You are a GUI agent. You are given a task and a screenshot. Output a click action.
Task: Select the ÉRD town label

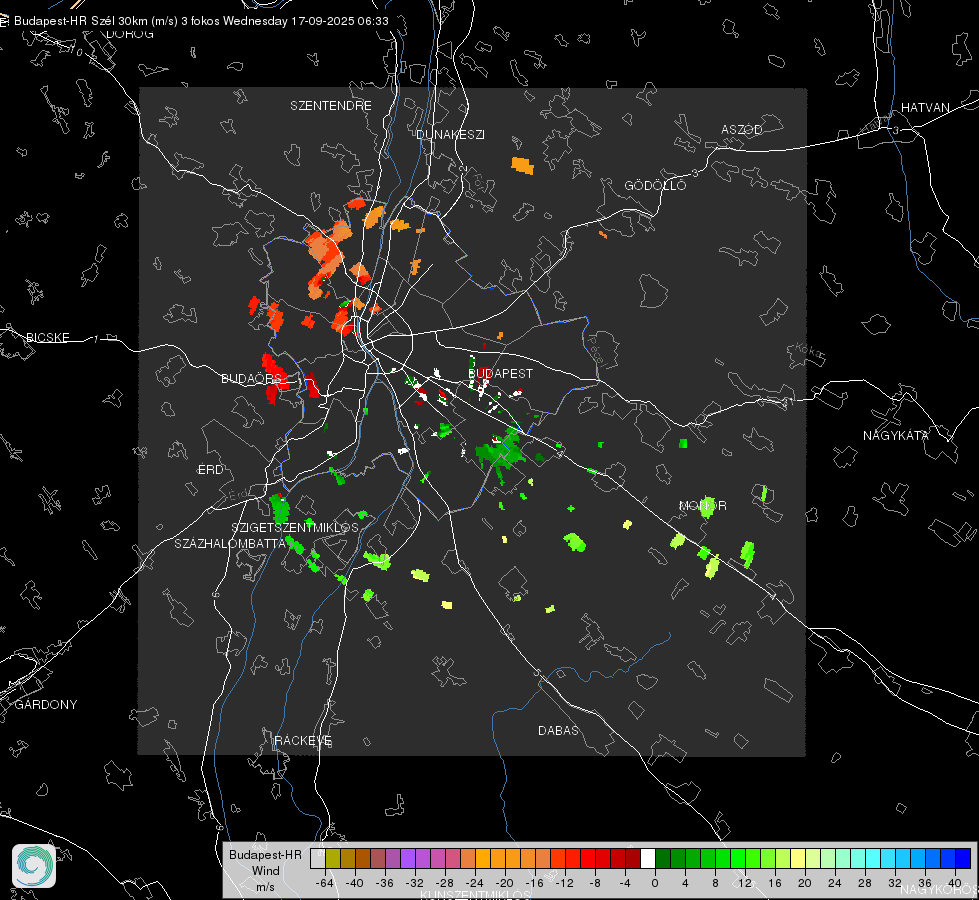(x=210, y=470)
